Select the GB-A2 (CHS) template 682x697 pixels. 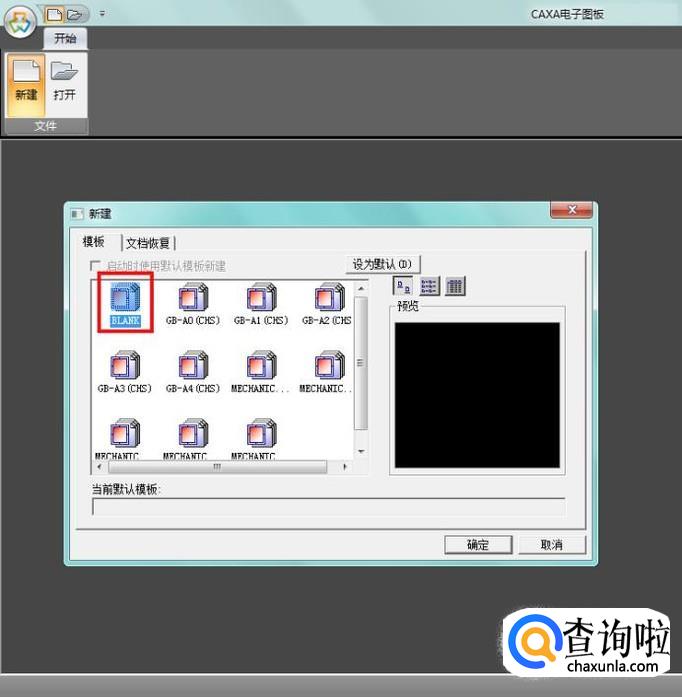(327, 304)
